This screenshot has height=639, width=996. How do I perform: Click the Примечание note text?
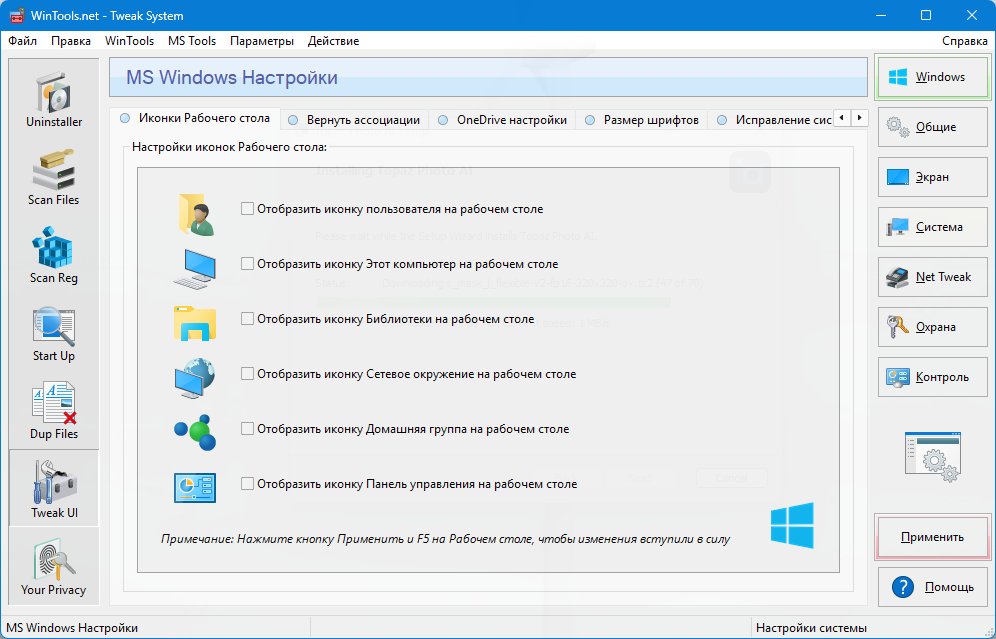445,539
